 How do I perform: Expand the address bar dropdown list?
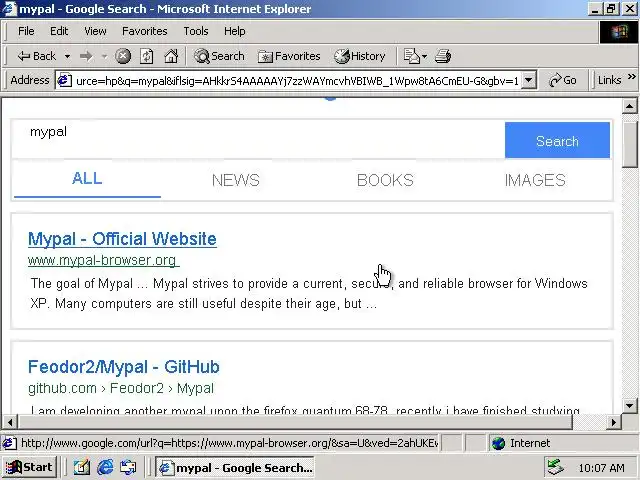click(529, 80)
